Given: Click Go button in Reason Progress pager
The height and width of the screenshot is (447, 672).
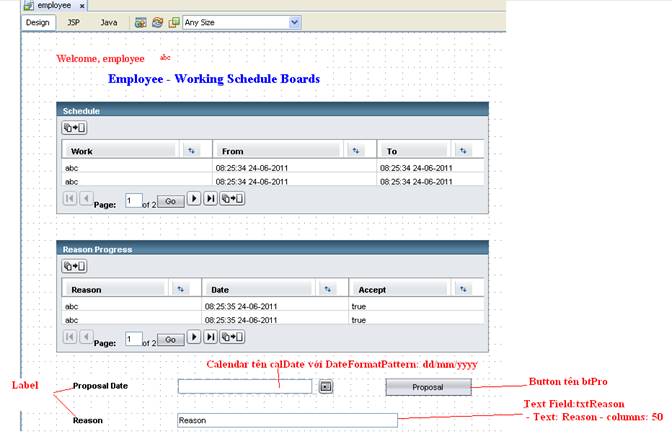Looking at the screenshot, I should [x=171, y=339].
